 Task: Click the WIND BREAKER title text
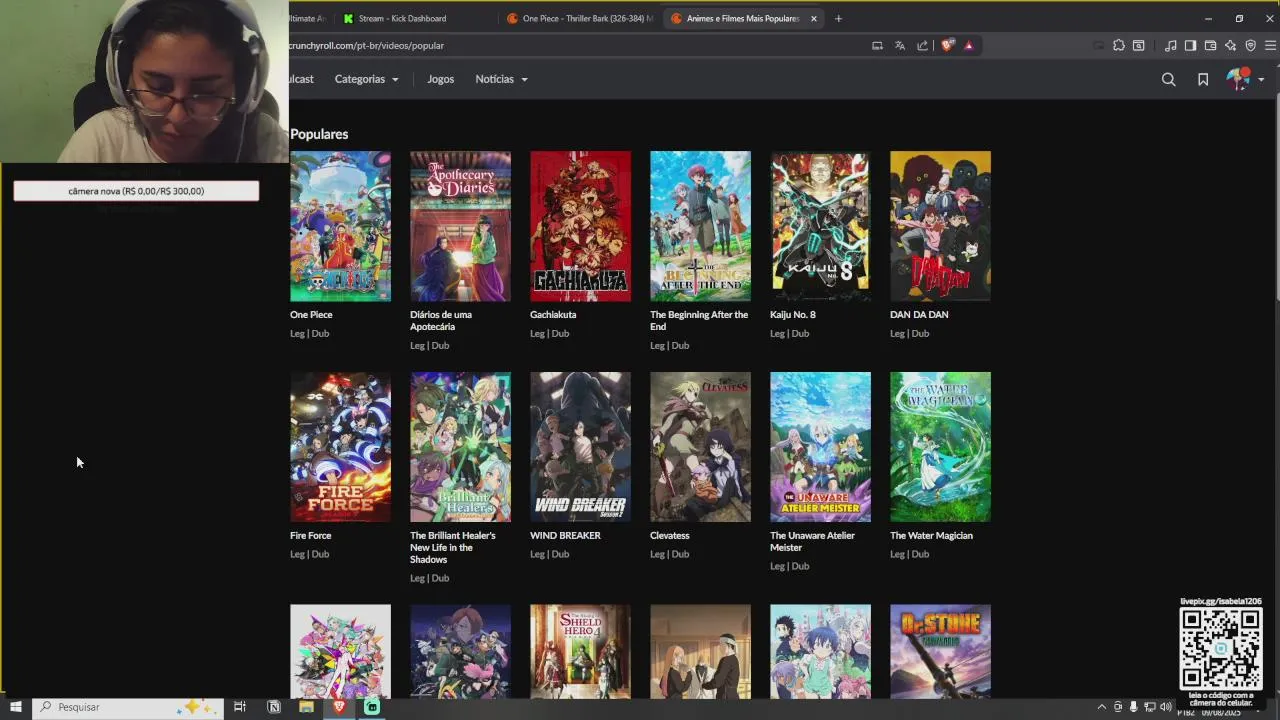point(565,536)
